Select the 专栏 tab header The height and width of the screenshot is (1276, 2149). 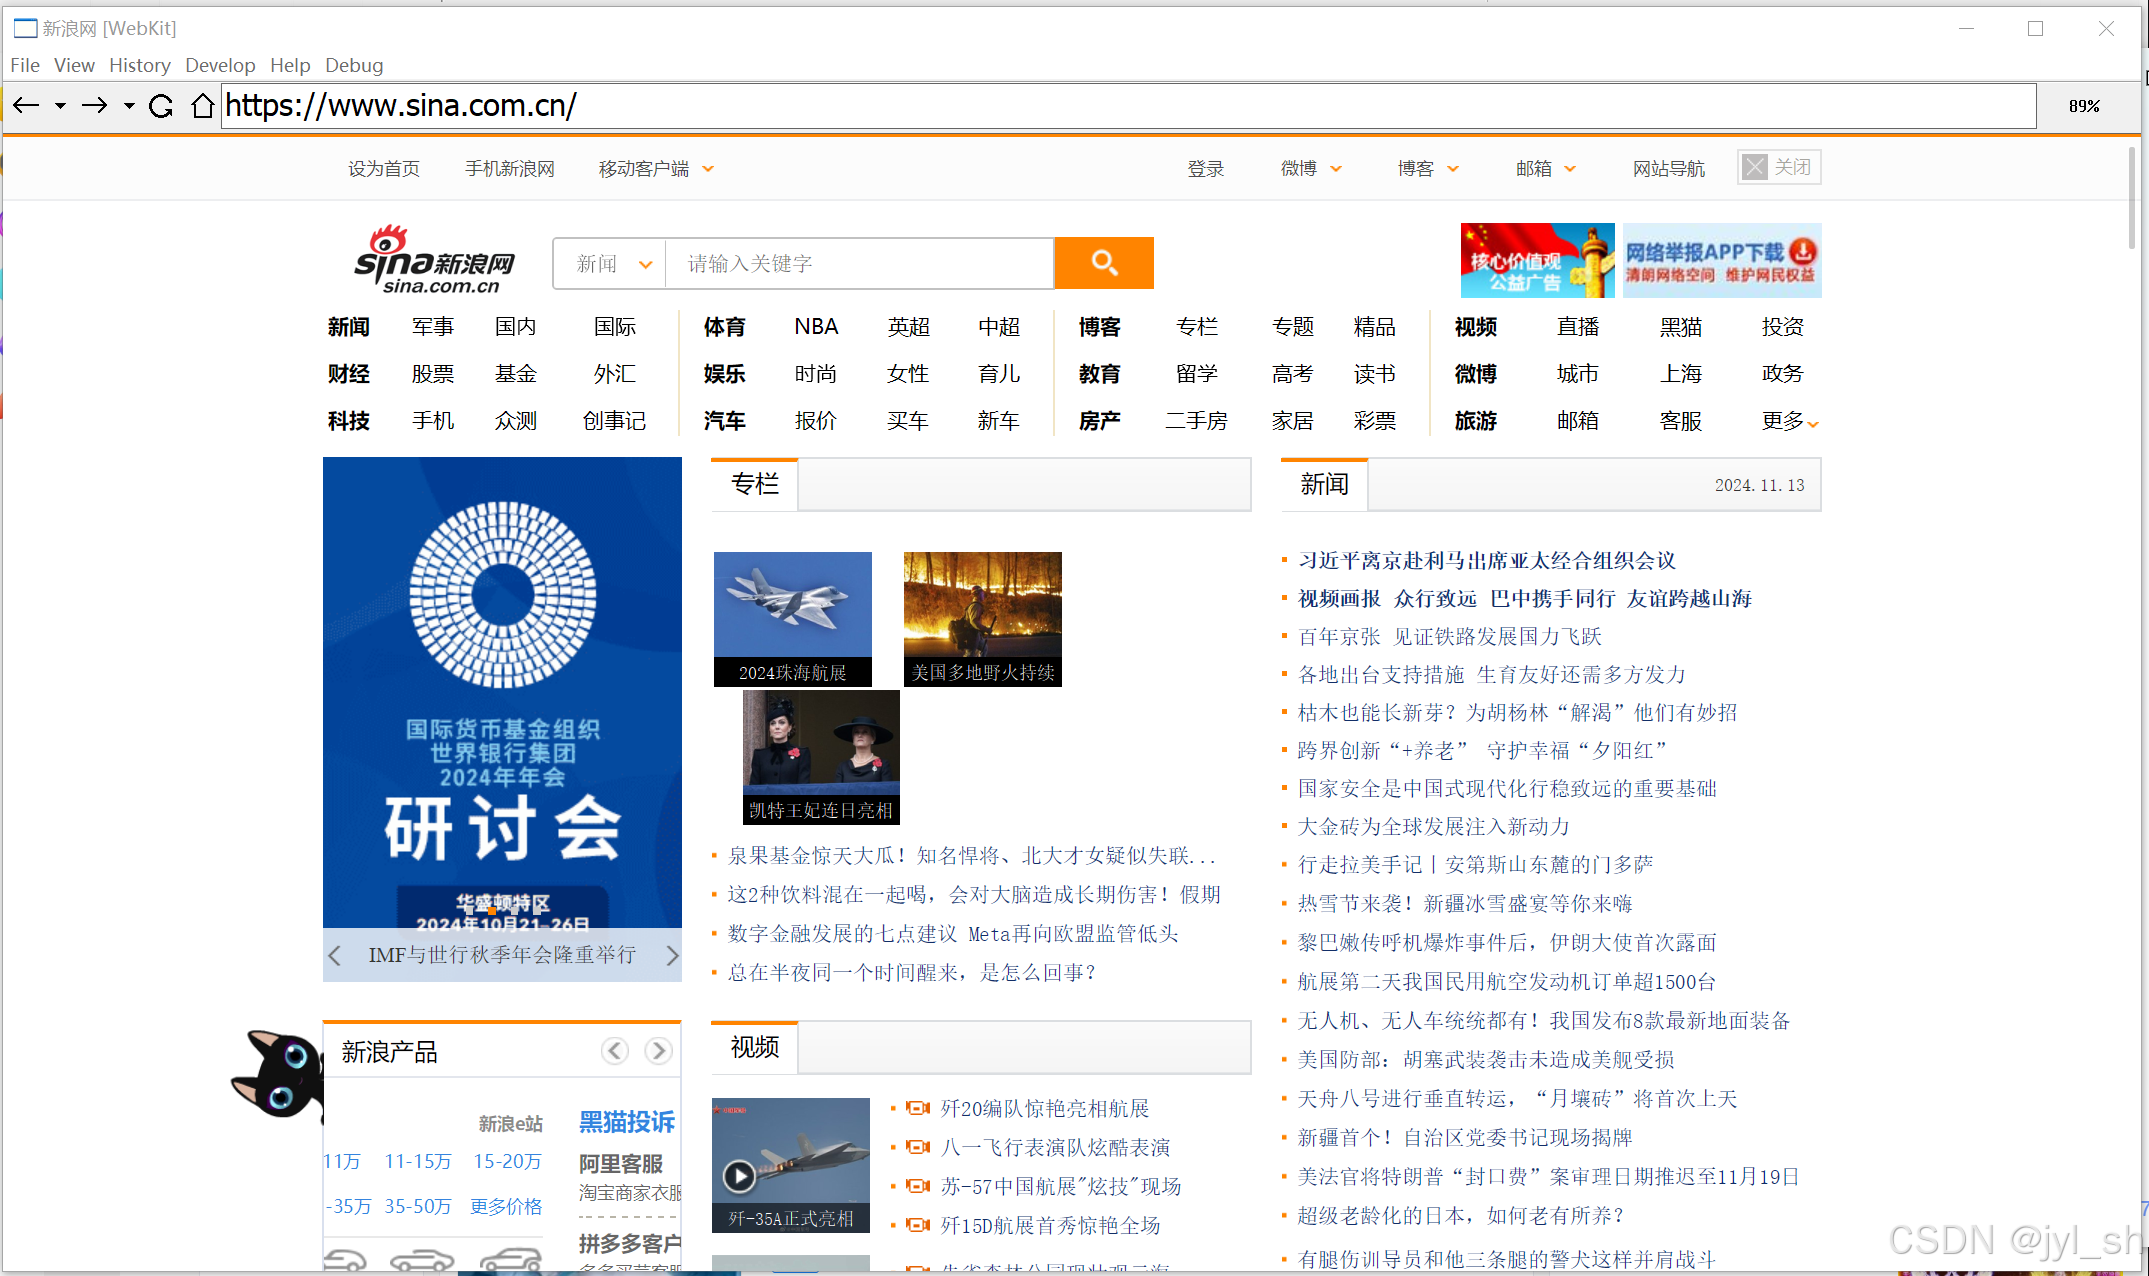click(755, 484)
